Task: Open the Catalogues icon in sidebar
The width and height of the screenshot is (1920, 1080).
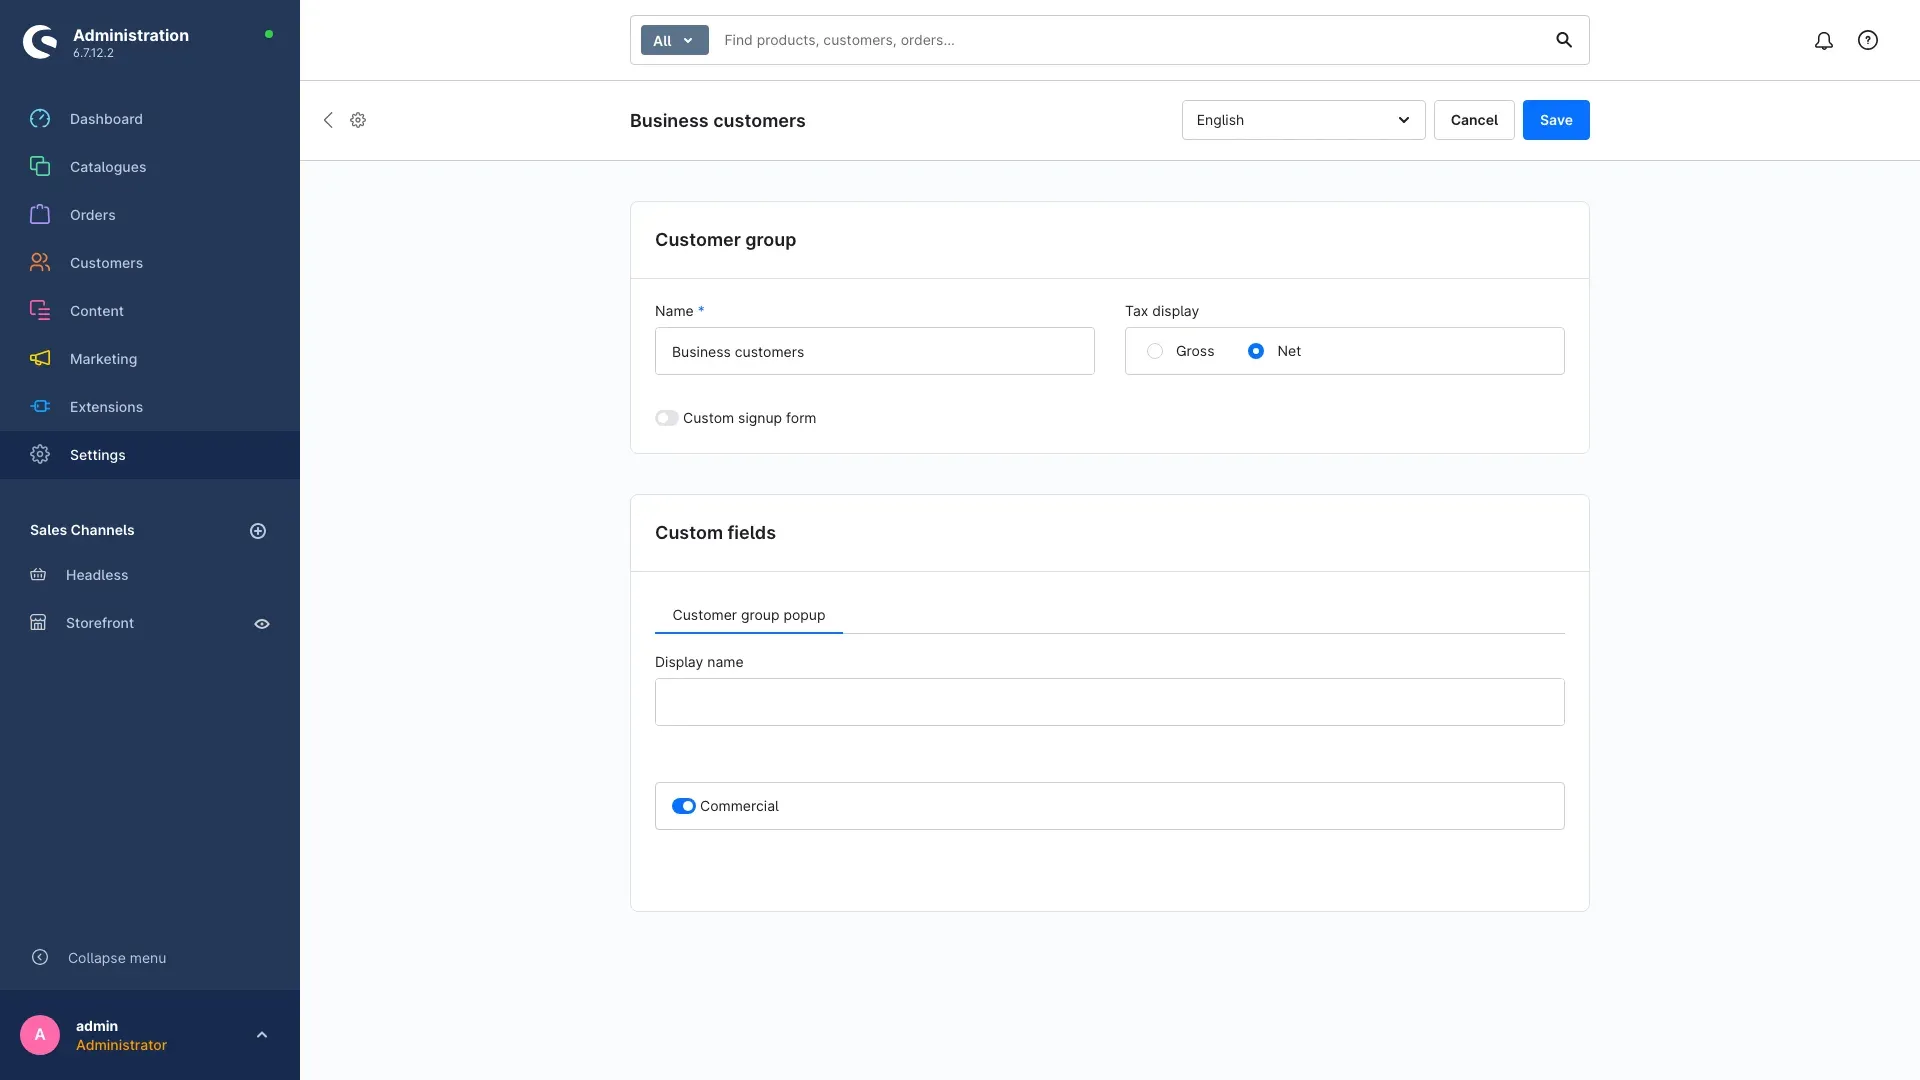Action: coord(40,167)
